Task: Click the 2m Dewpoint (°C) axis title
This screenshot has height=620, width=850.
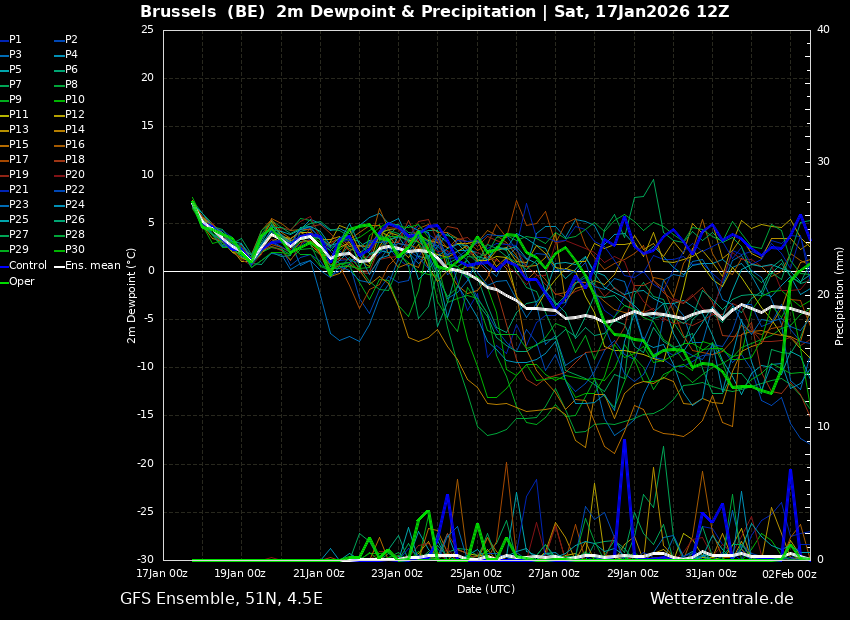Action: coord(131,295)
